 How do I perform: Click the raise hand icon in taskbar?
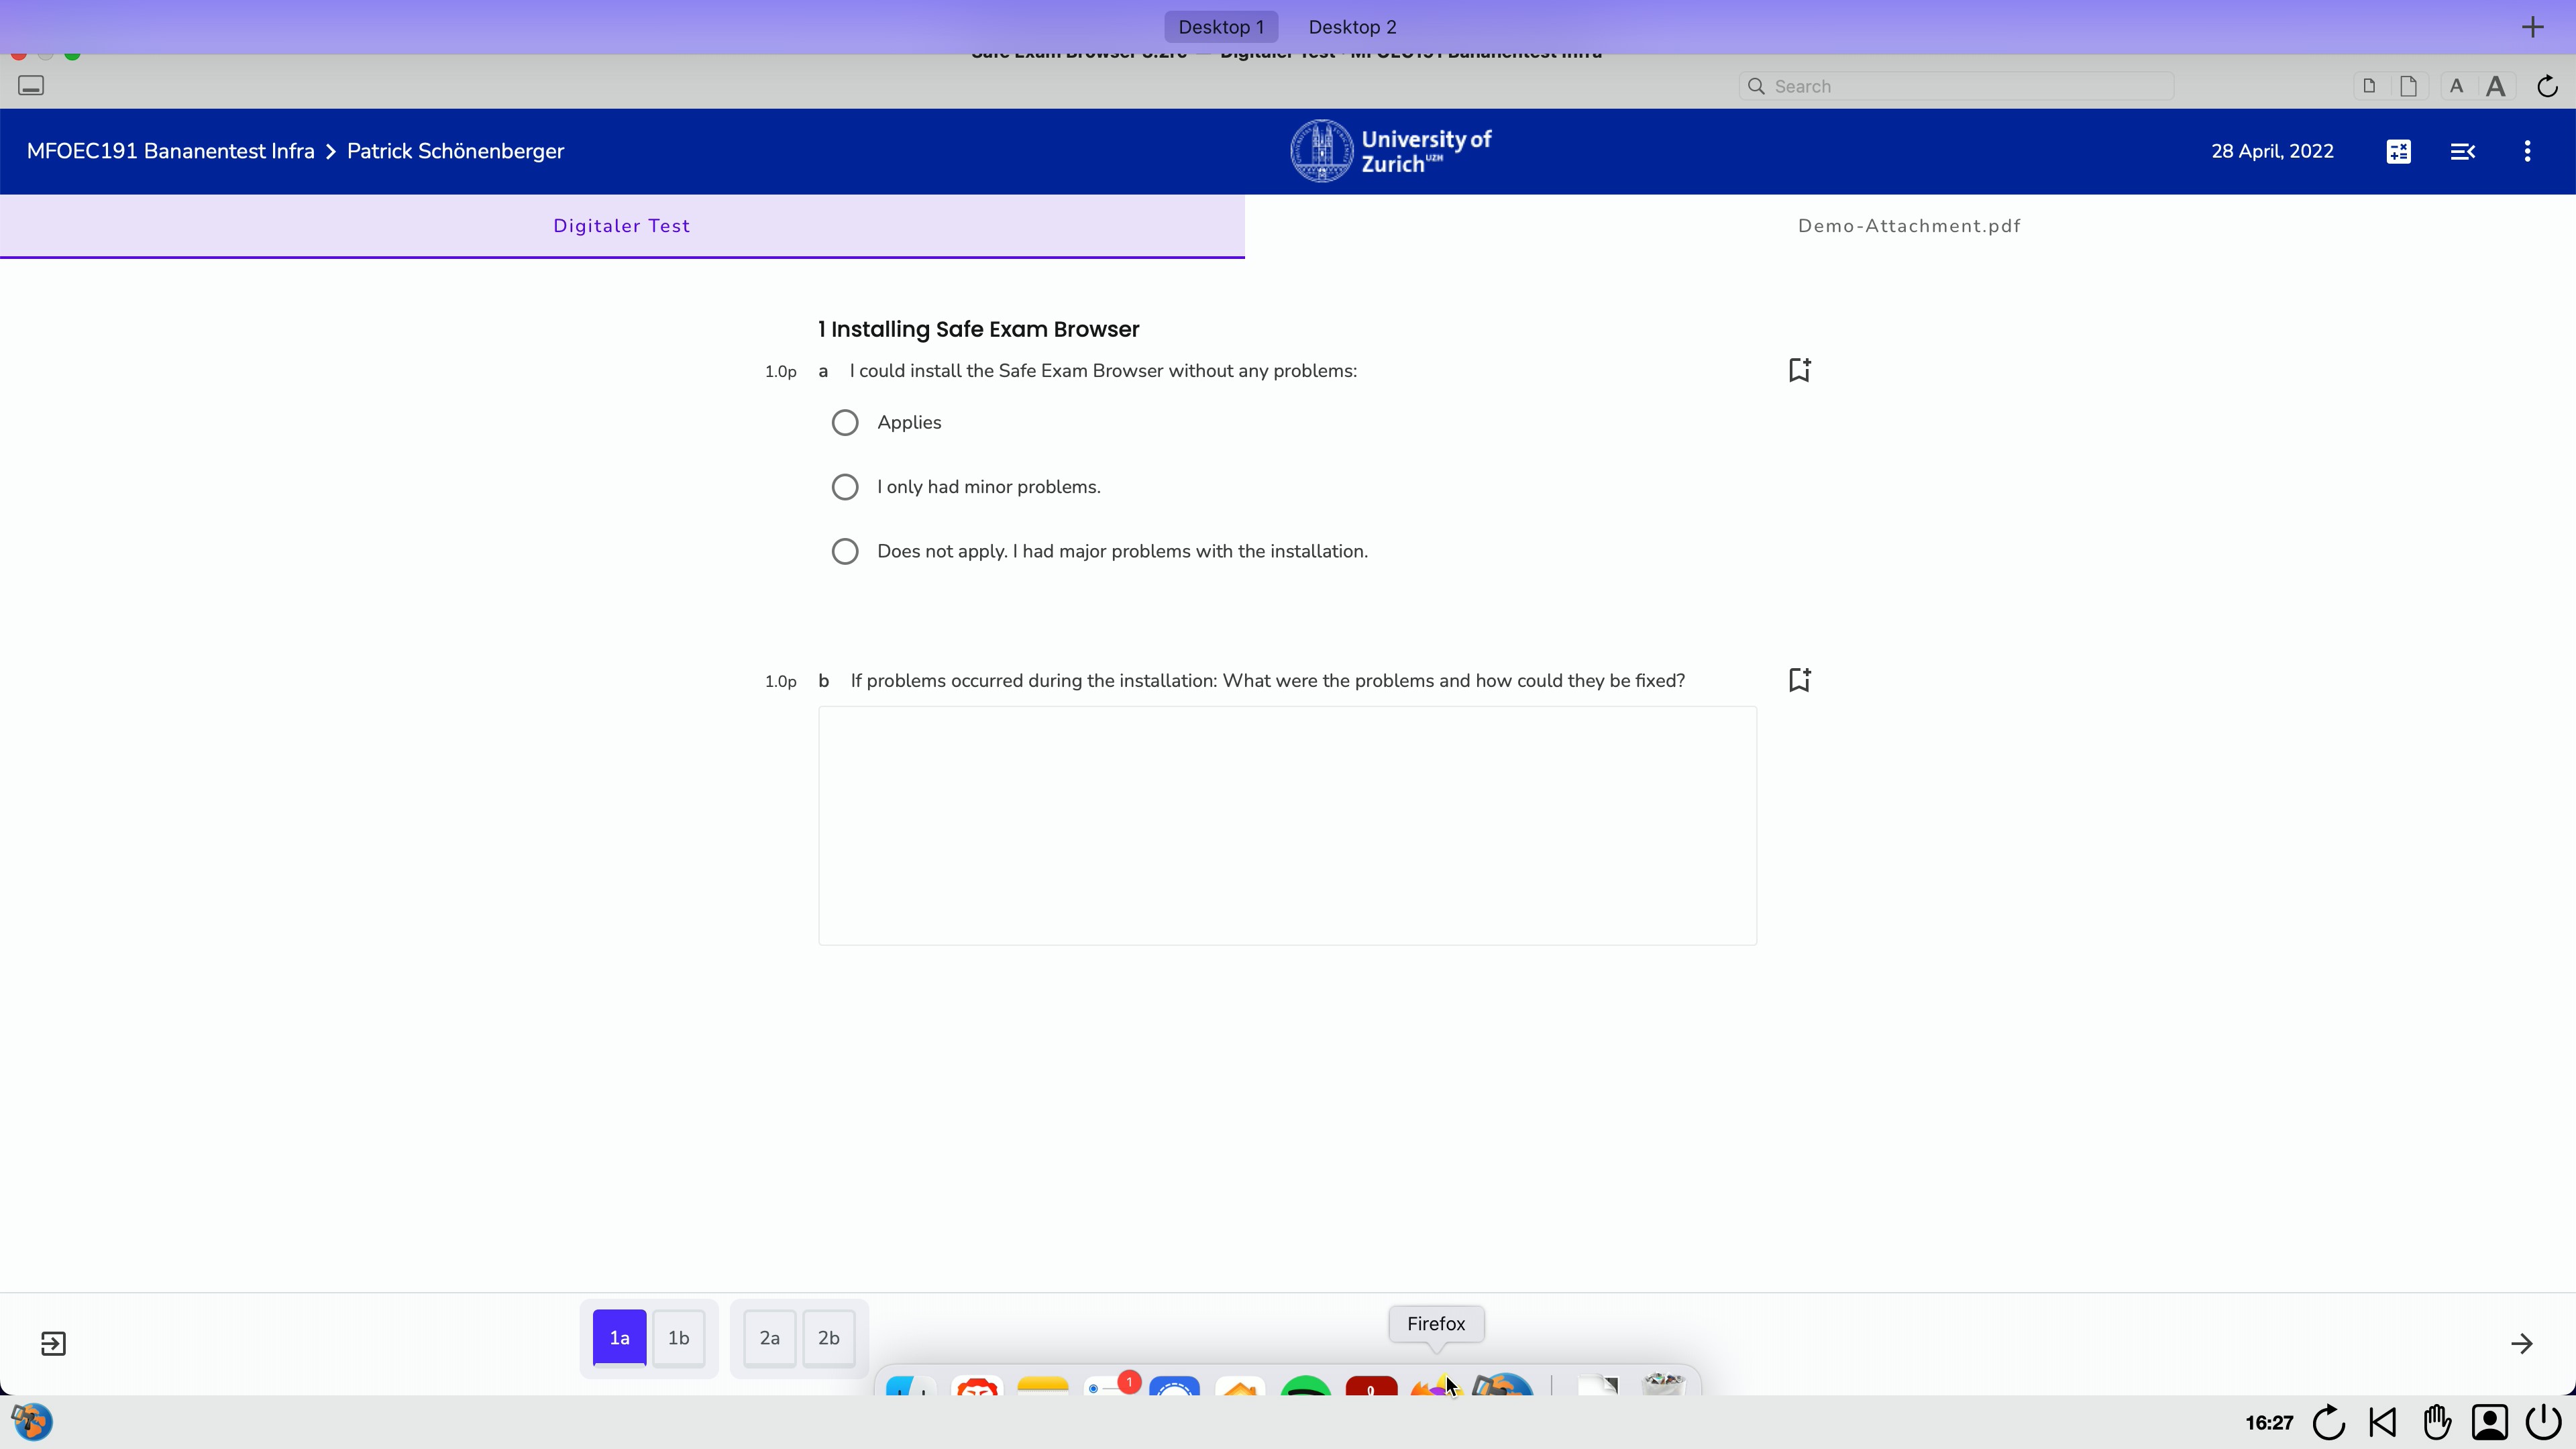[x=2437, y=1421]
